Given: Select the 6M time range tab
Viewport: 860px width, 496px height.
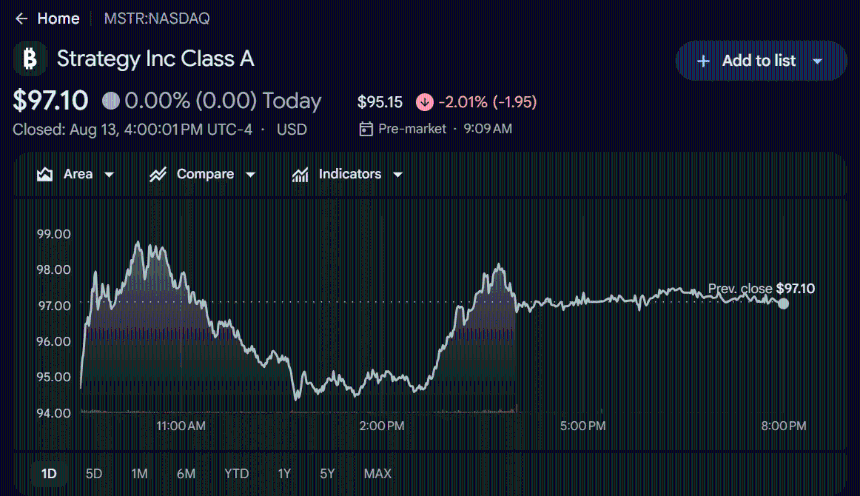Looking at the screenshot, I should [186, 474].
